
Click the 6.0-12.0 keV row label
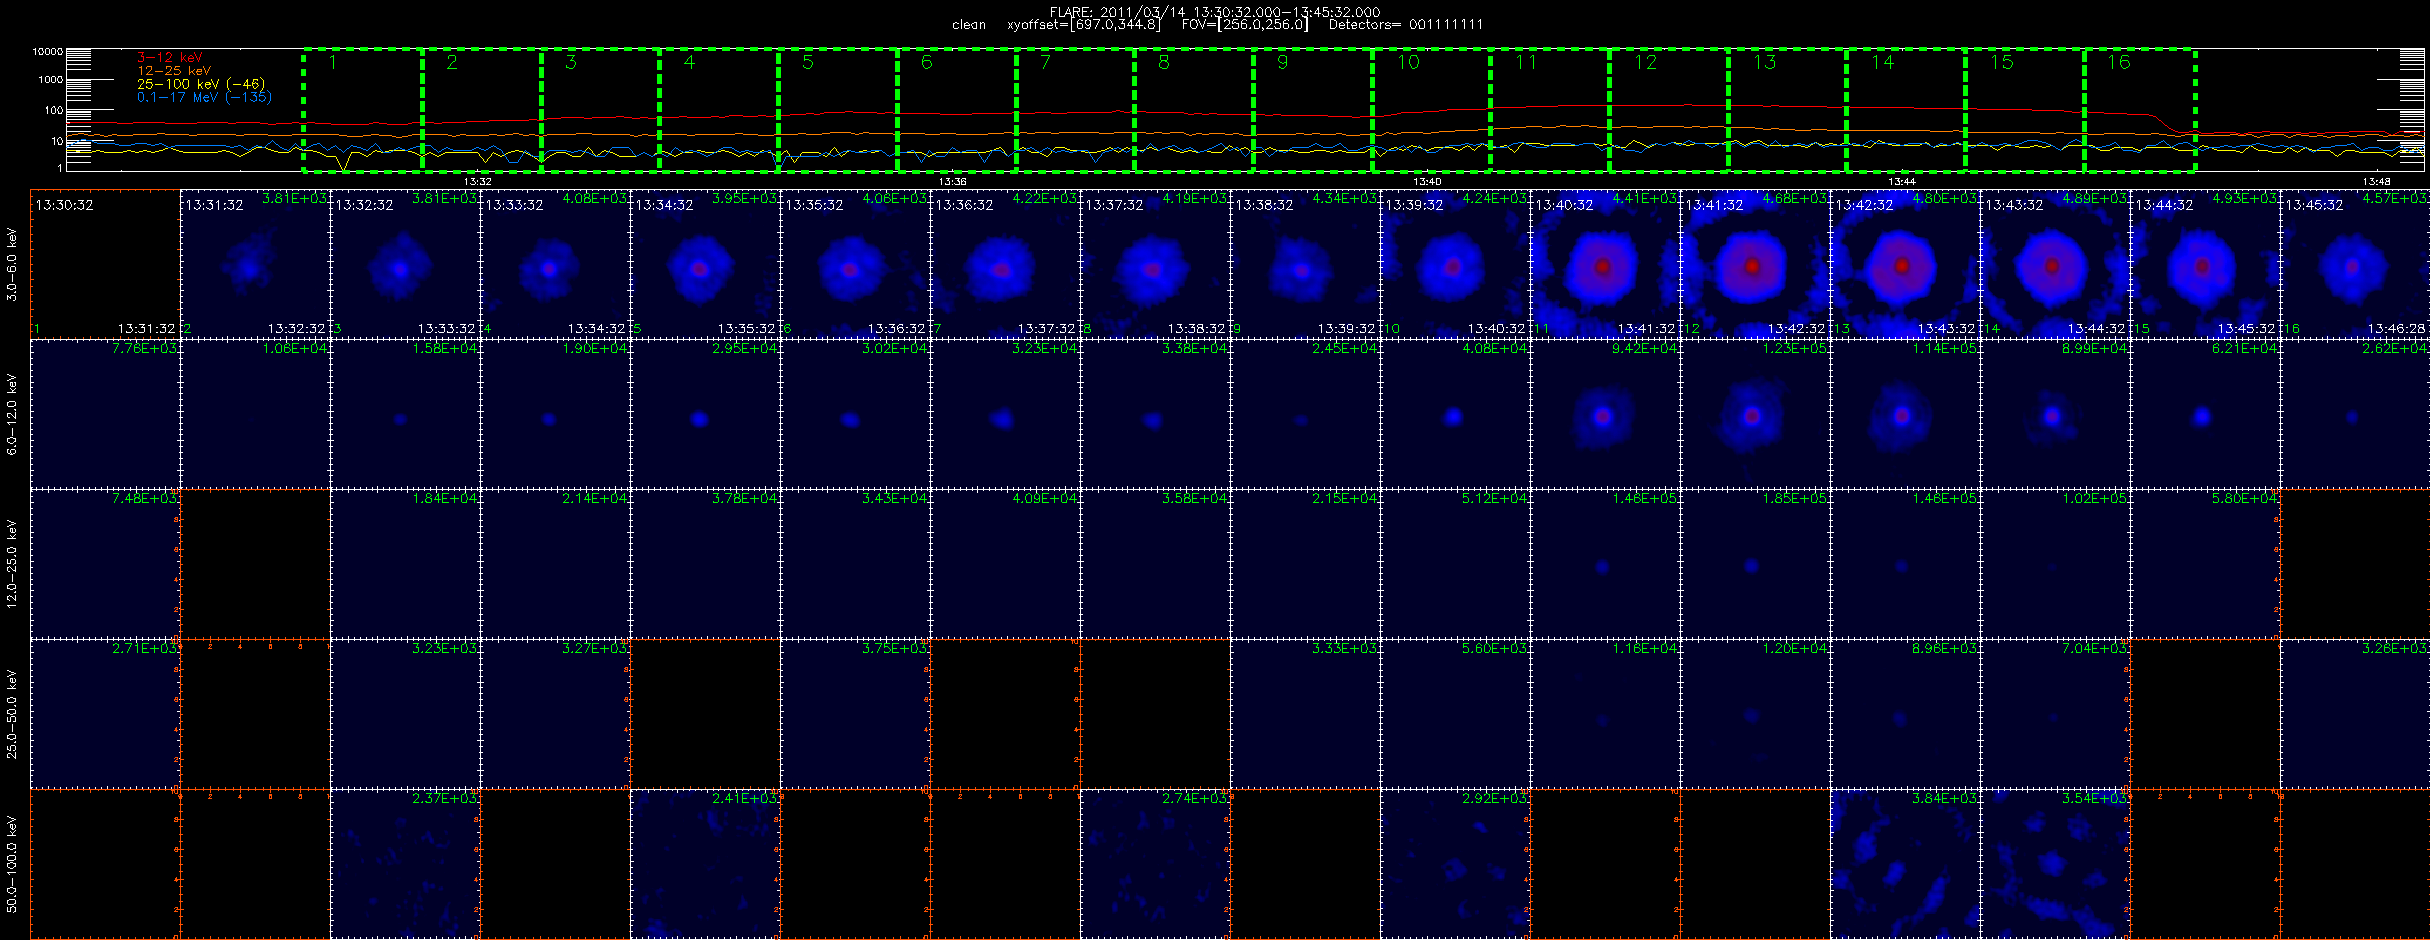tap(12, 414)
